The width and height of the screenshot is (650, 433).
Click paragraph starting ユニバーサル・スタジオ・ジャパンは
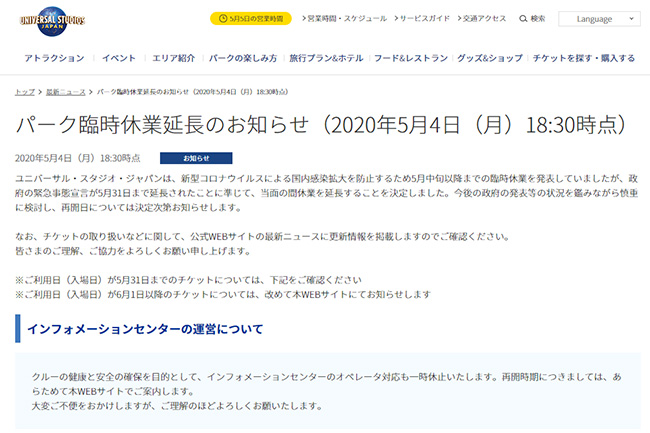point(327,193)
